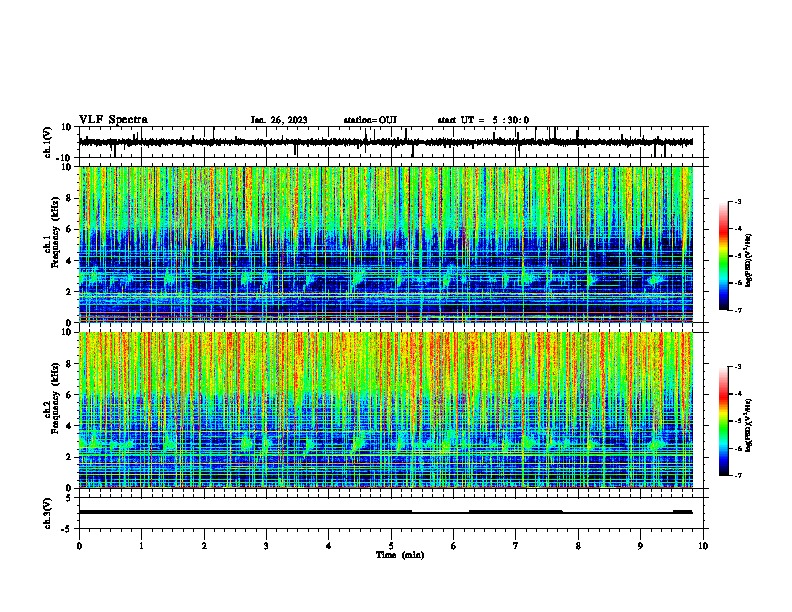Image resolution: width=792 pixels, height=612 pixels.
Task: Select the "start UT = 5:30:0" header text
Action: (x=483, y=120)
